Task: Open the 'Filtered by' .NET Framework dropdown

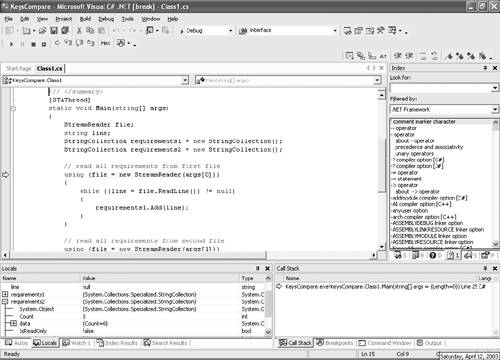Action: point(495,109)
